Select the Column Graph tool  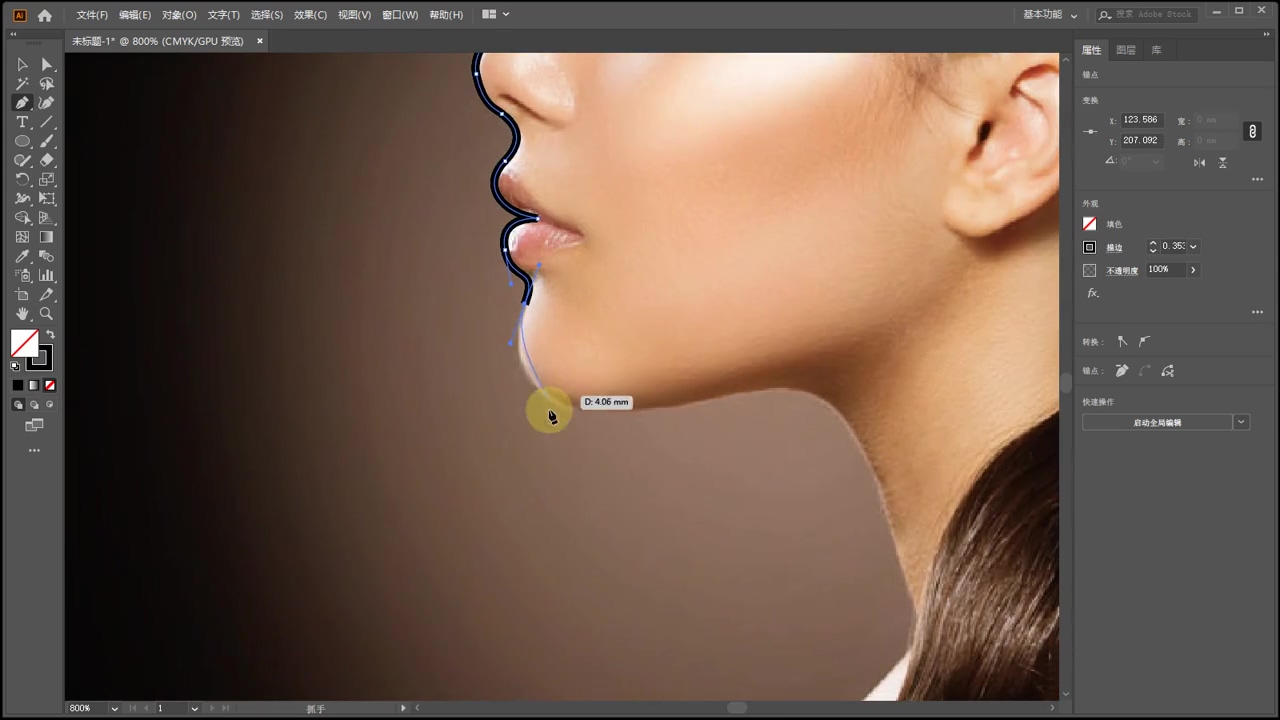46,276
